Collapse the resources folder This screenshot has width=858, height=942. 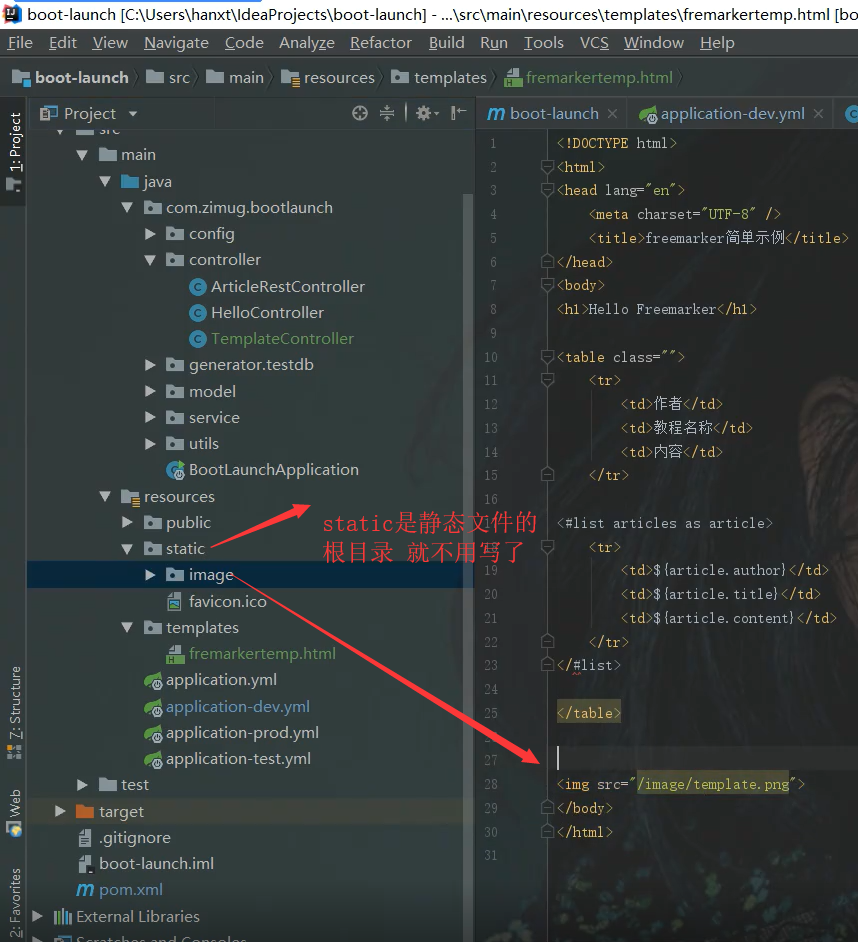pos(105,496)
